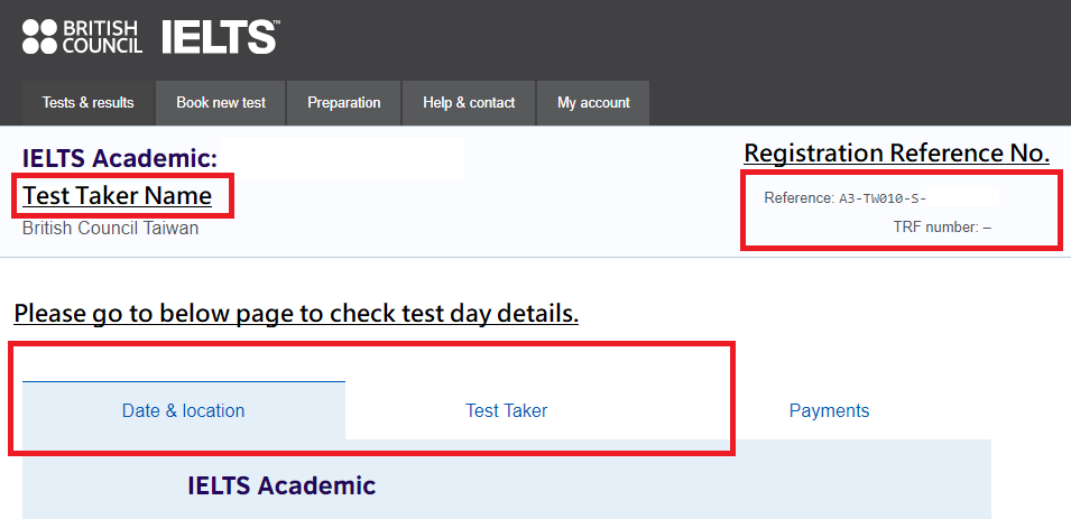The image size is (1072, 520).
Task: Click the Test Taker Name label
Action: point(117,196)
